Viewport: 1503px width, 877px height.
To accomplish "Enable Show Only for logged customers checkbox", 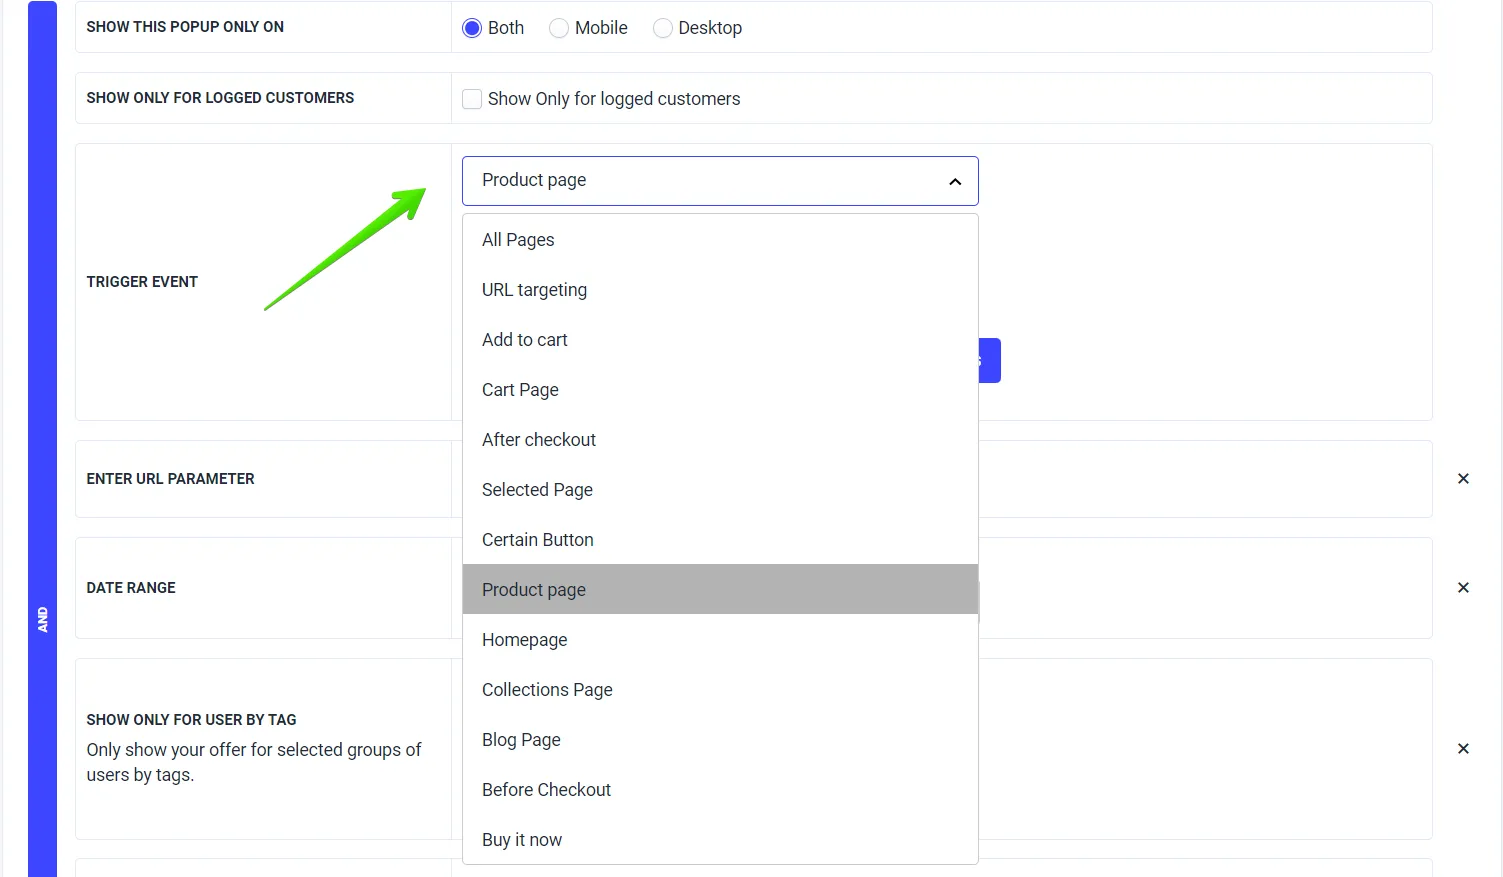I will tap(472, 99).
